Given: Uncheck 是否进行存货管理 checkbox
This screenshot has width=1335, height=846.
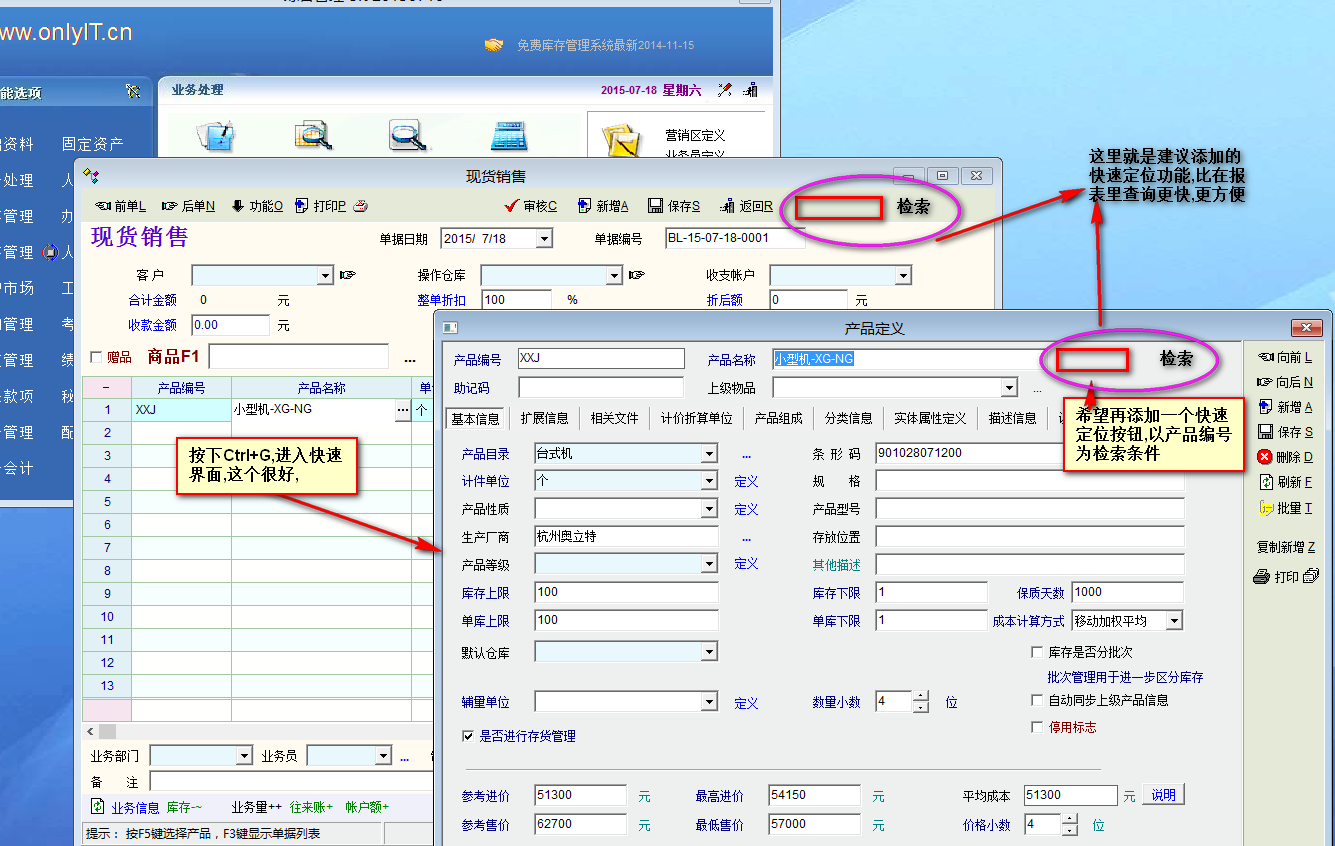Looking at the screenshot, I should [468, 736].
